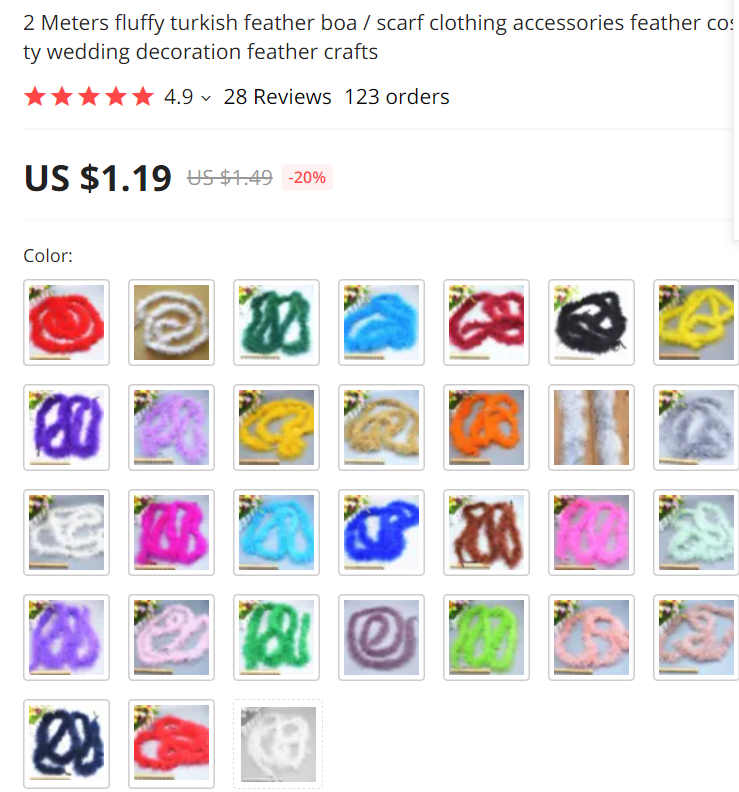The height and width of the screenshot is (792, 739).
Task: Expand the 4.9 rating dropdown arrow
Action: coord(206,98)
